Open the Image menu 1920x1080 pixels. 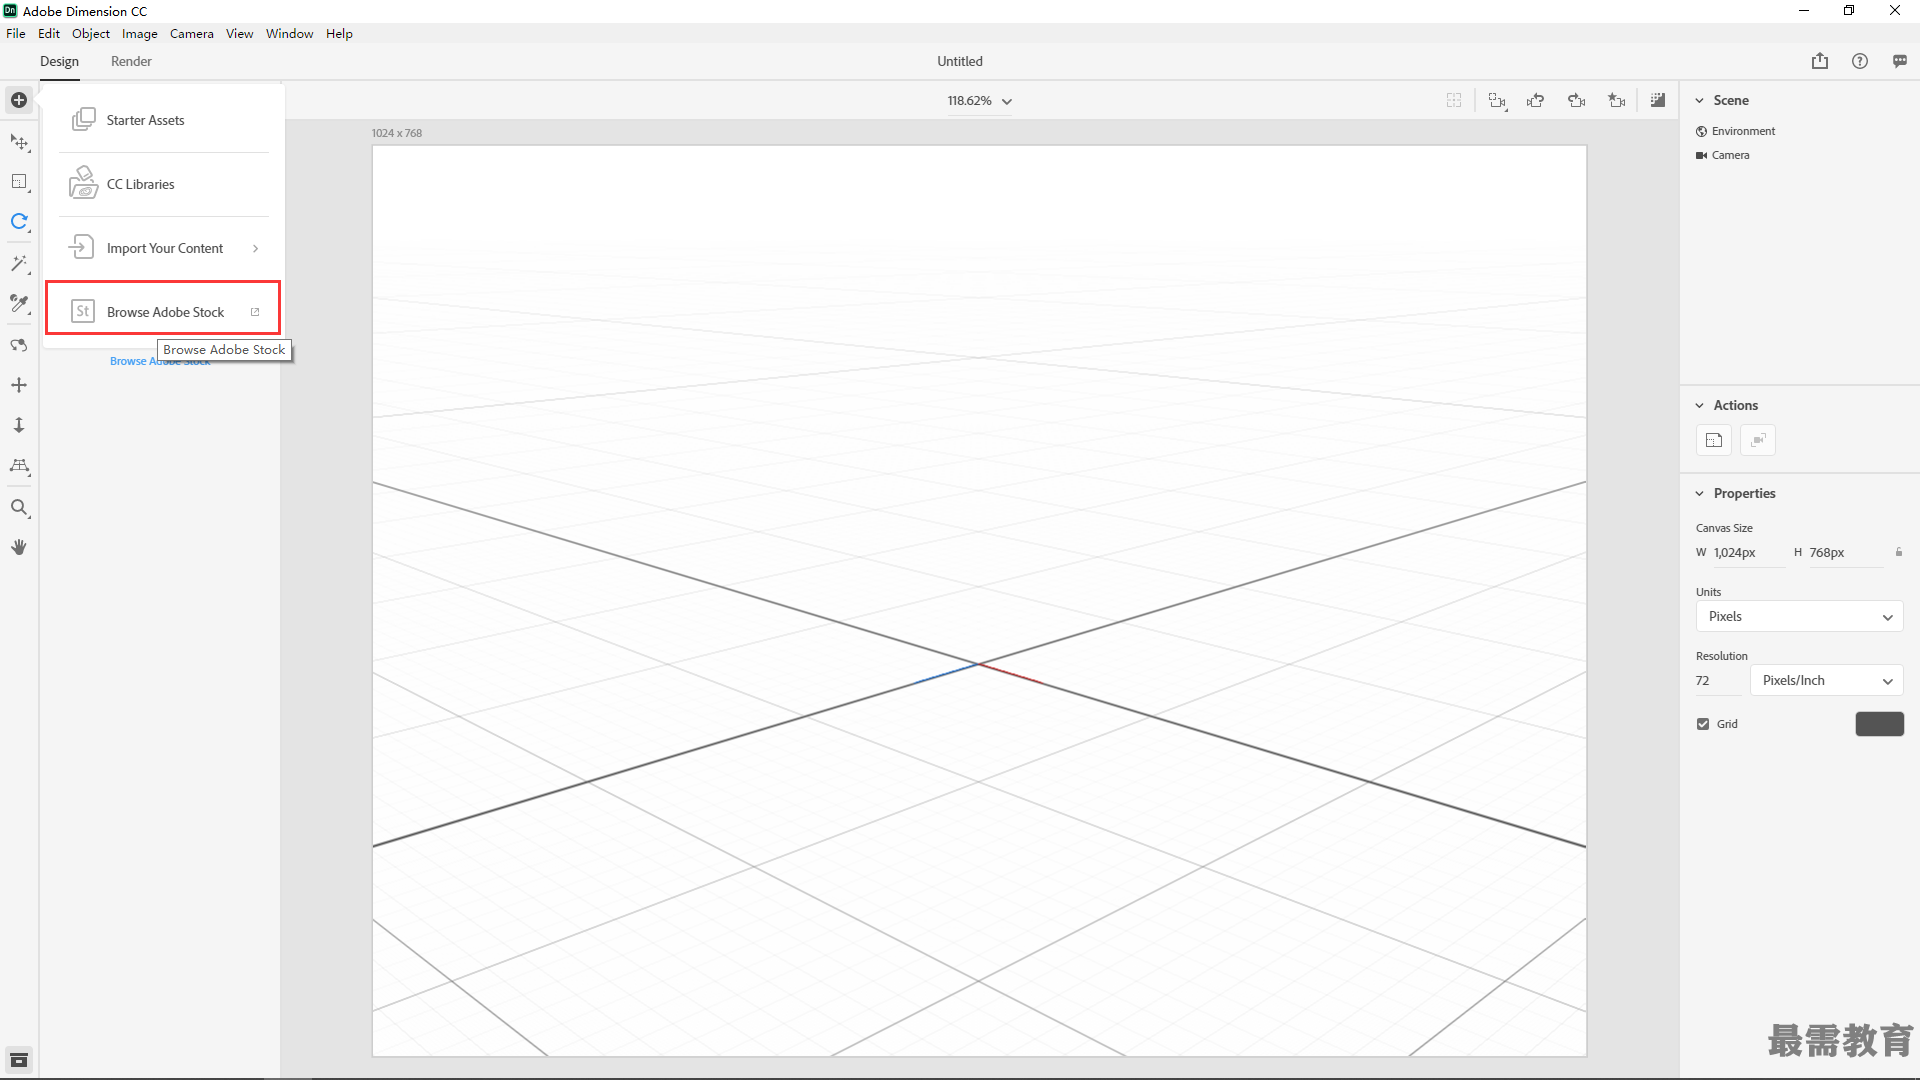point(140,33)
